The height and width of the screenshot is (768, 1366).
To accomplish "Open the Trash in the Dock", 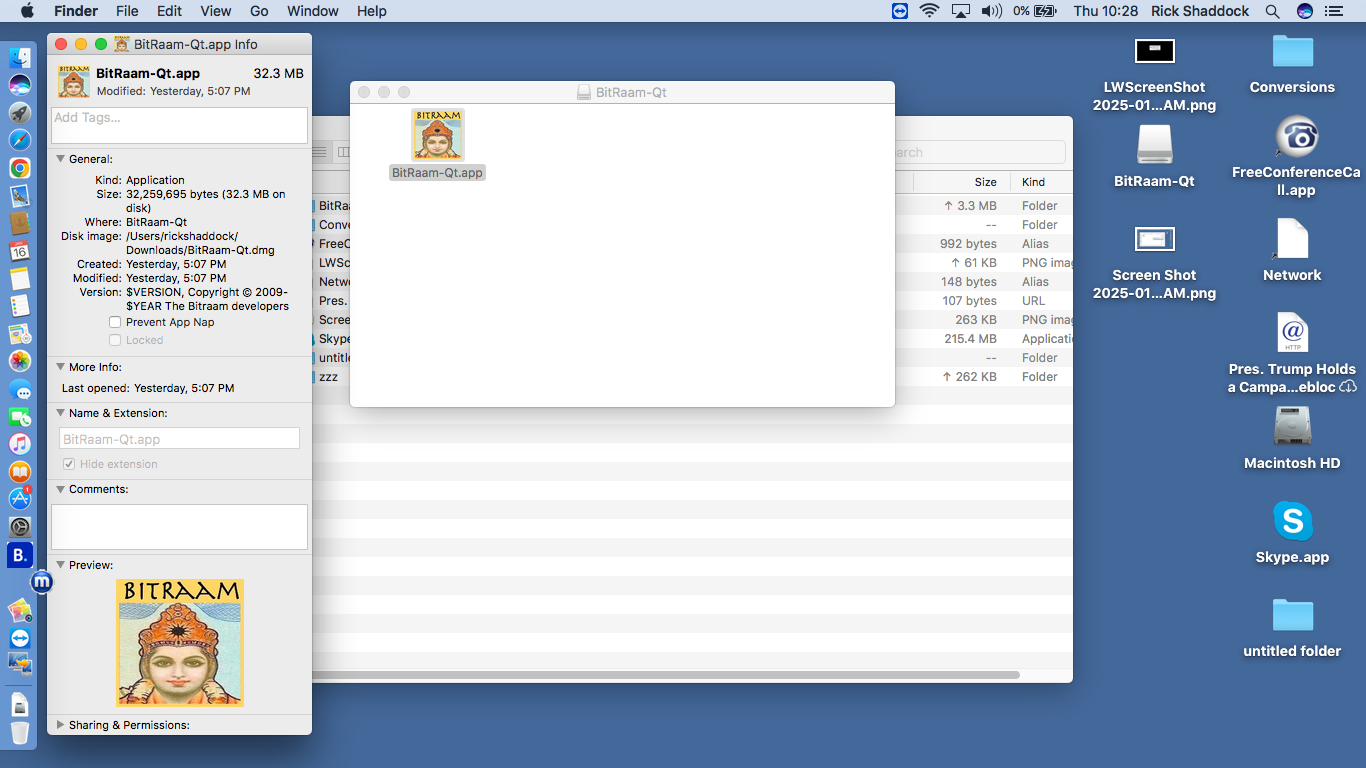I will pyautogui.click(x=20, y=733).
